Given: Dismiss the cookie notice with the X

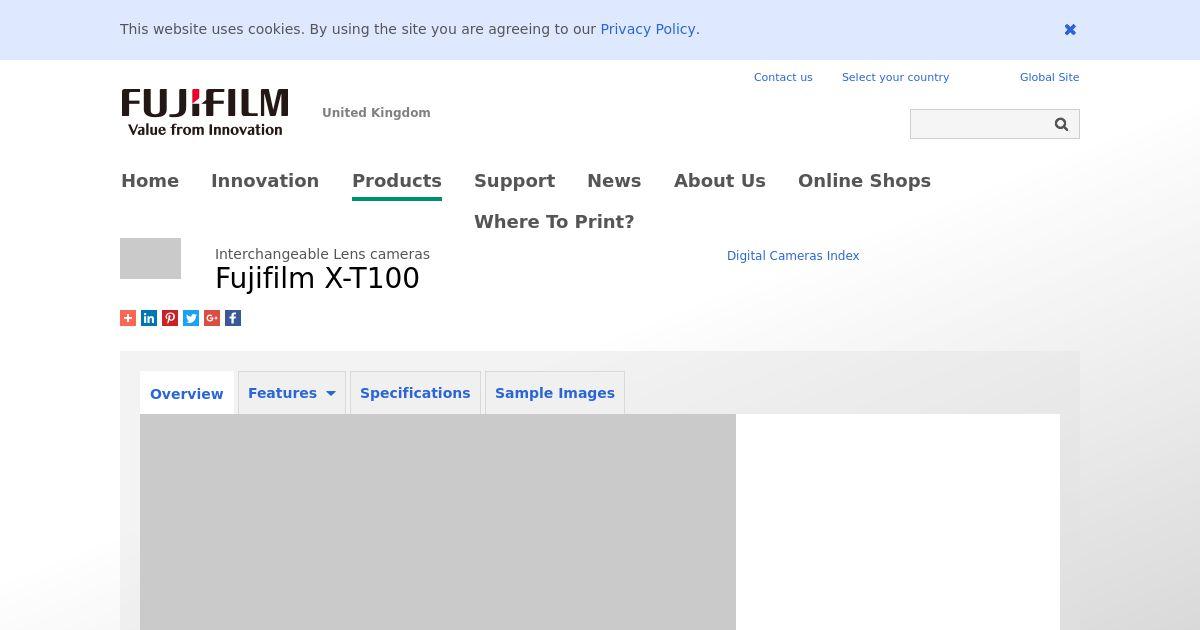Looking at the screenshot, I should 1070,30.
